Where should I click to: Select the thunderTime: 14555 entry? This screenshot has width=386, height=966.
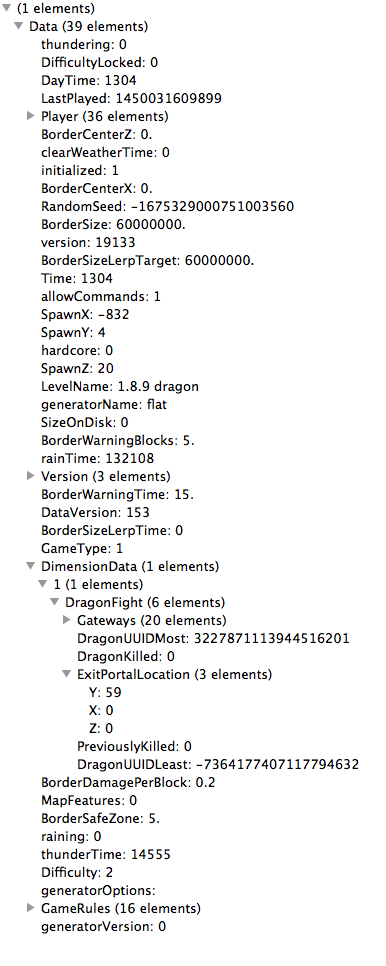point(106,854)
